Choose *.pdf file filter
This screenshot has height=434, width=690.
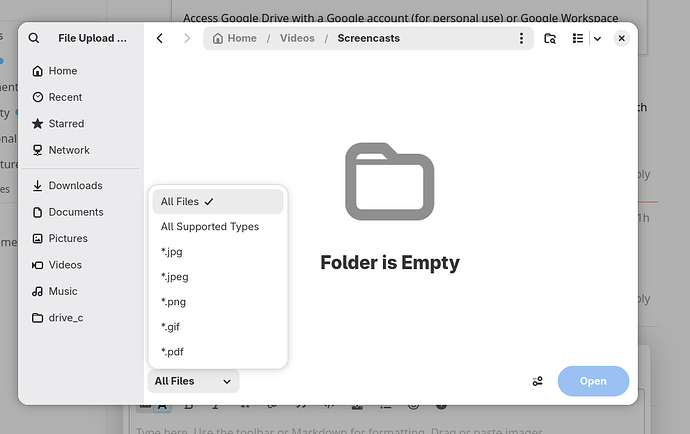coord(218,352)
